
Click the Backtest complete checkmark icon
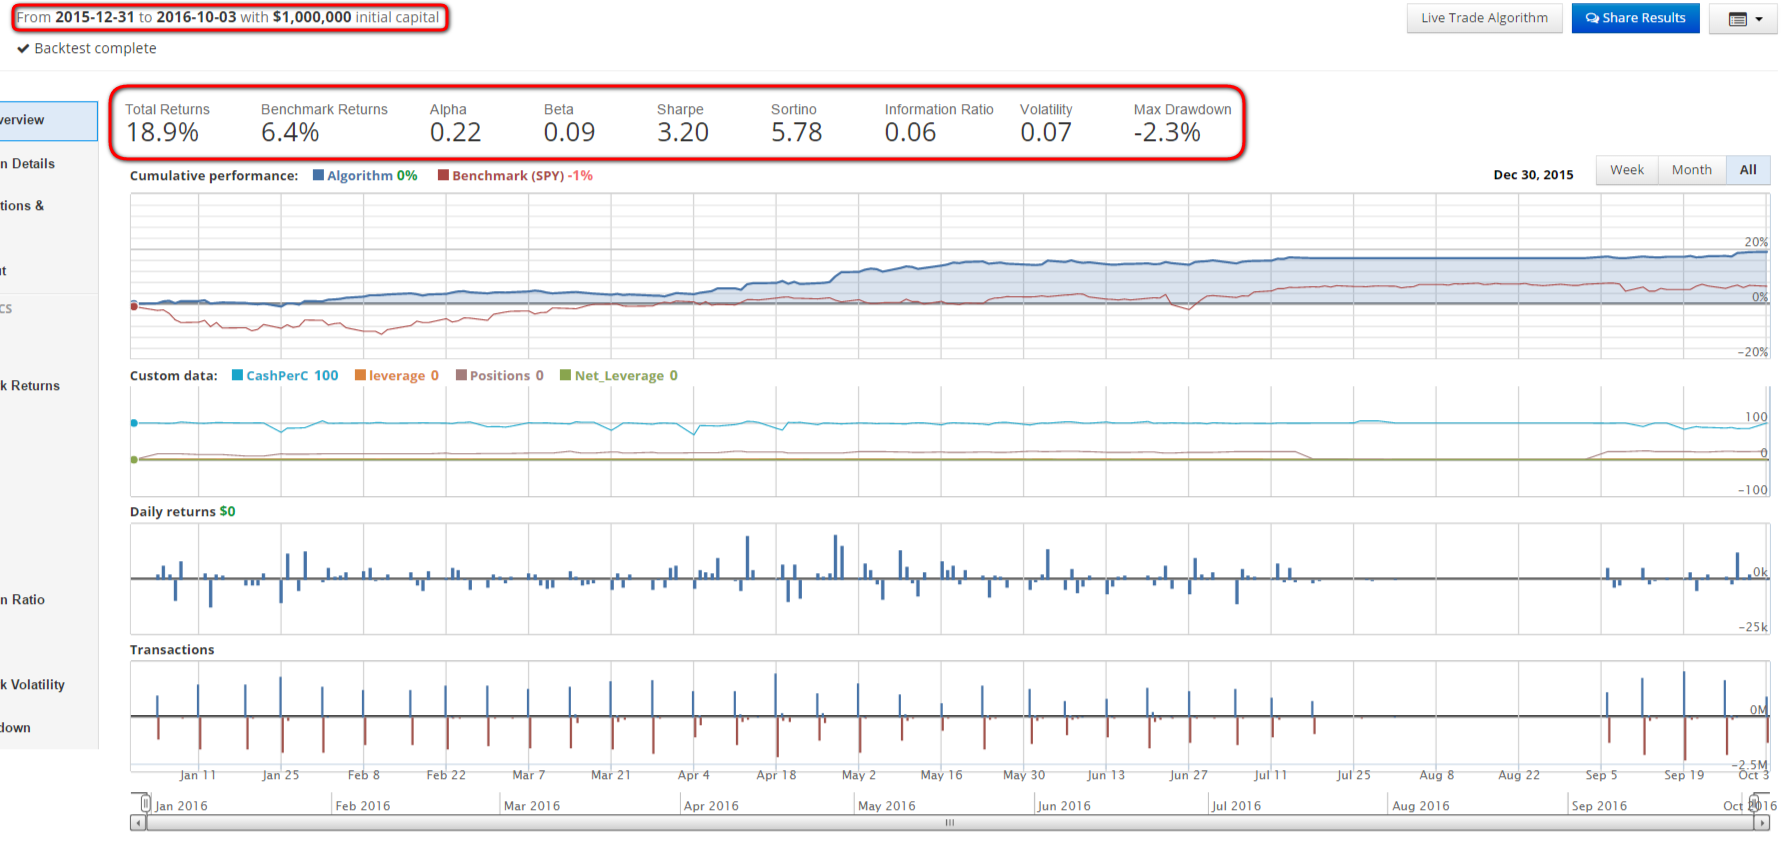click(x=23, y=48)
